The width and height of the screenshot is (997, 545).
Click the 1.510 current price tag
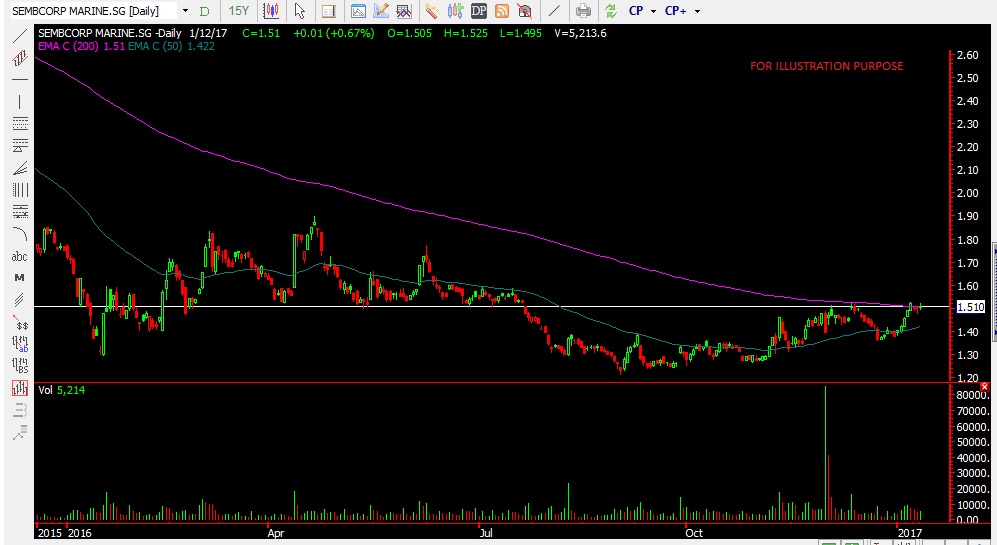click(970, 307)
